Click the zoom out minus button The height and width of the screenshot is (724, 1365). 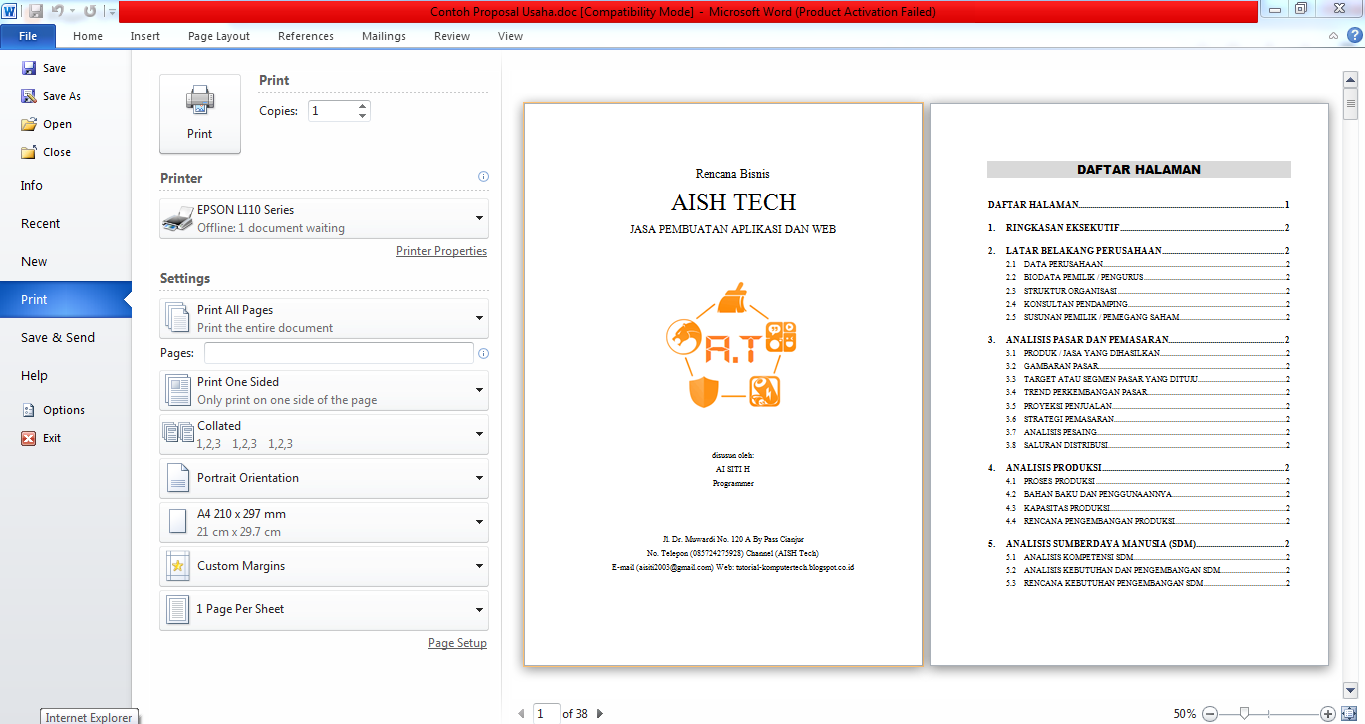1210,714
